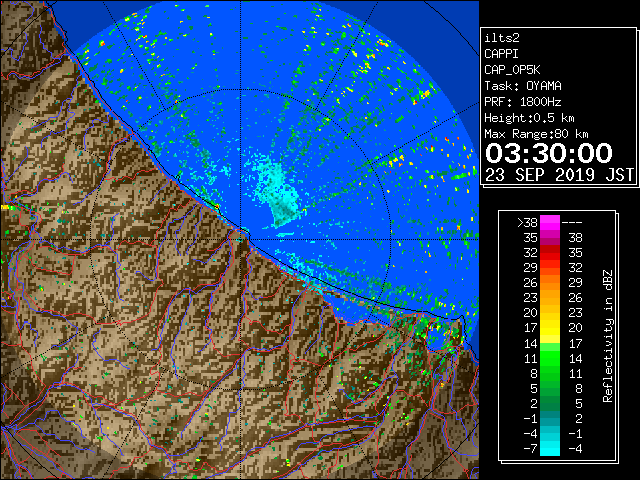Click the --- label beside the magenta swatch
This screenshot has width=640, height=480.
(x=572, y=223)
